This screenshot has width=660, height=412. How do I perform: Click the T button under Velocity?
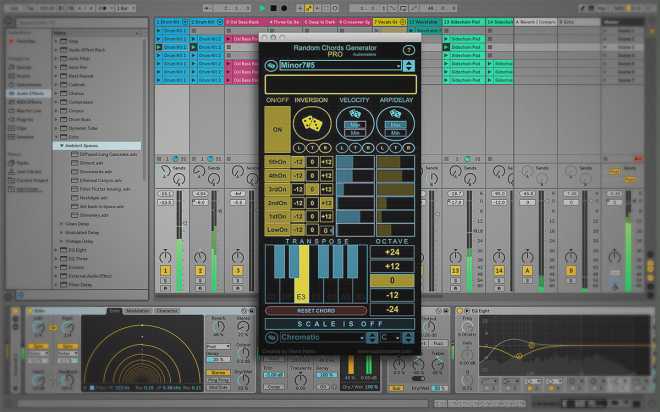click(355, 148)
